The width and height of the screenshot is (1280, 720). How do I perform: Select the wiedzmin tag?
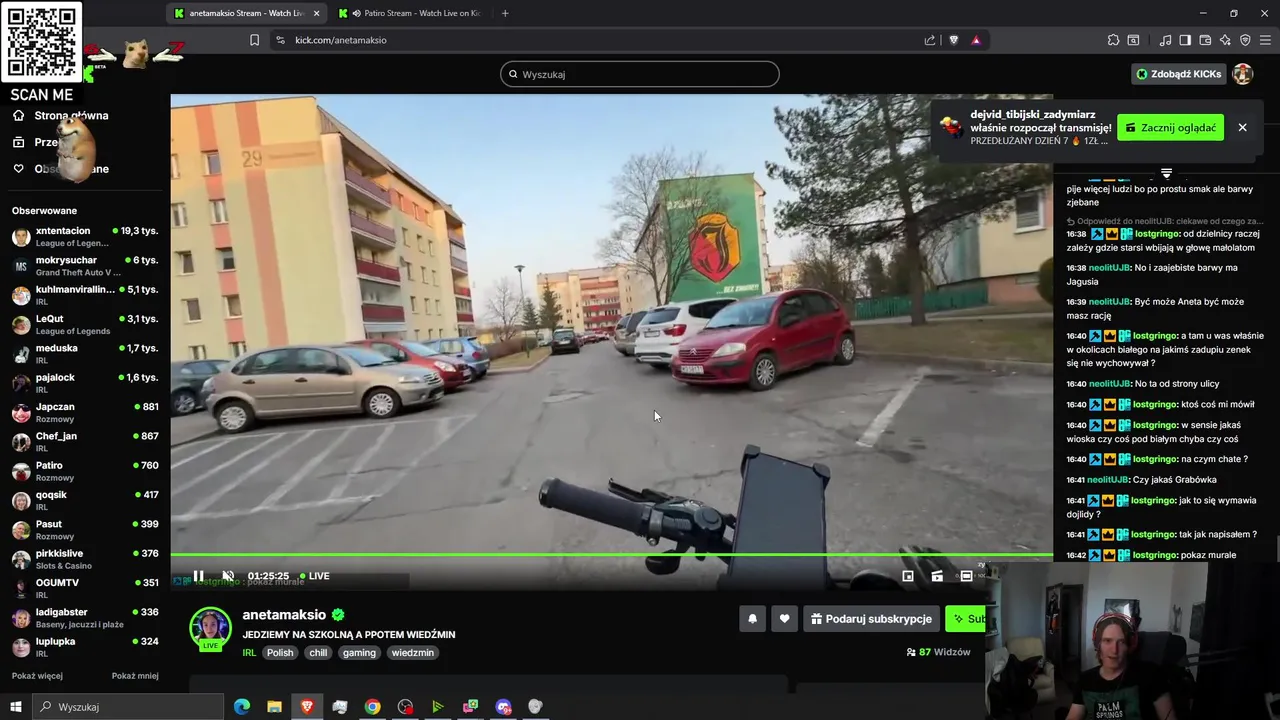[413, 653]
